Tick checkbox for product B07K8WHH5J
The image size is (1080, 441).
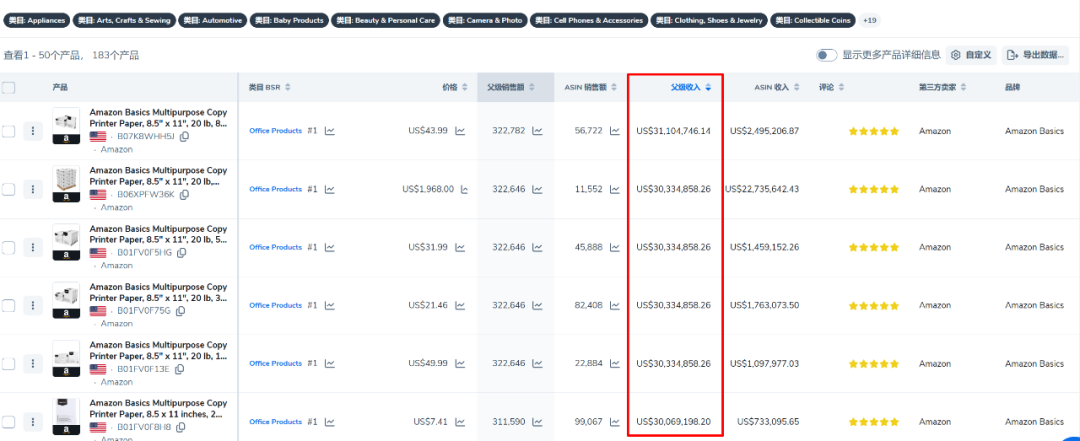[x=8, y=131]
